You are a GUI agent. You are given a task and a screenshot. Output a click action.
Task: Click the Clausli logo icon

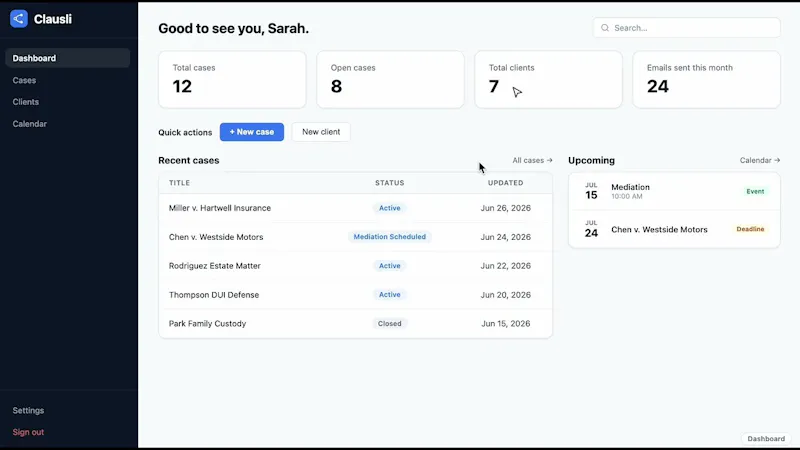(x=19, y=19)
